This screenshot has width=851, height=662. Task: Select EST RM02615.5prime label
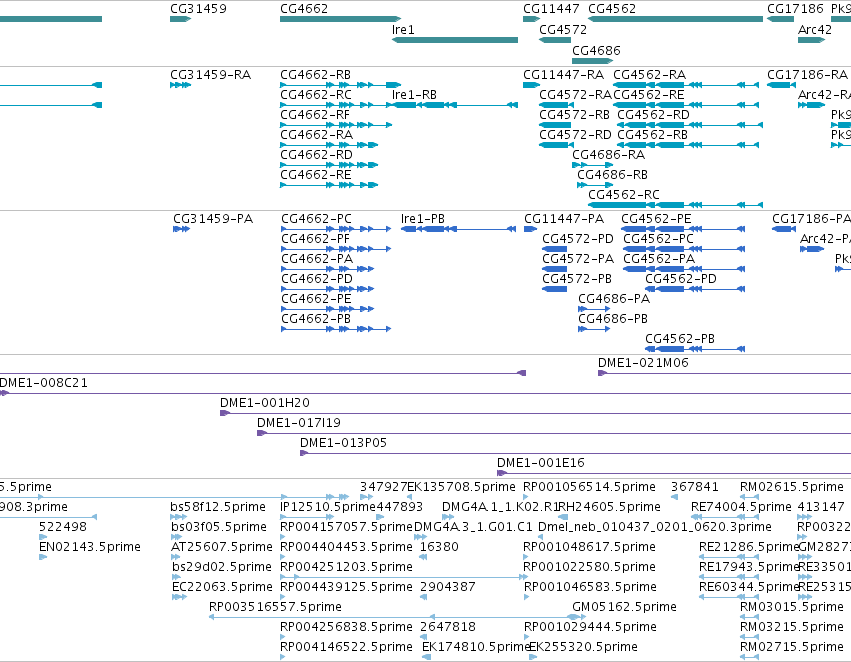pos(791,487)
